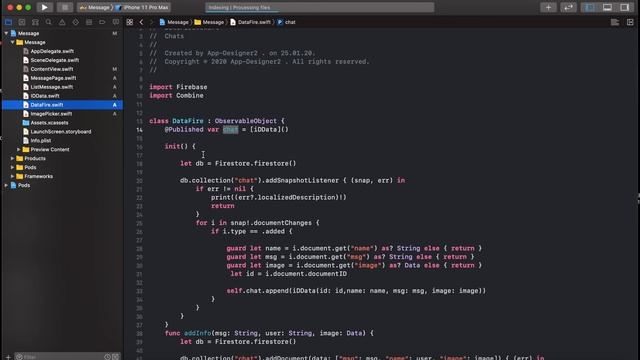Toggle code review with the arrows button
The height and width of the screenshot is (360, 640).
click(568, 7)
